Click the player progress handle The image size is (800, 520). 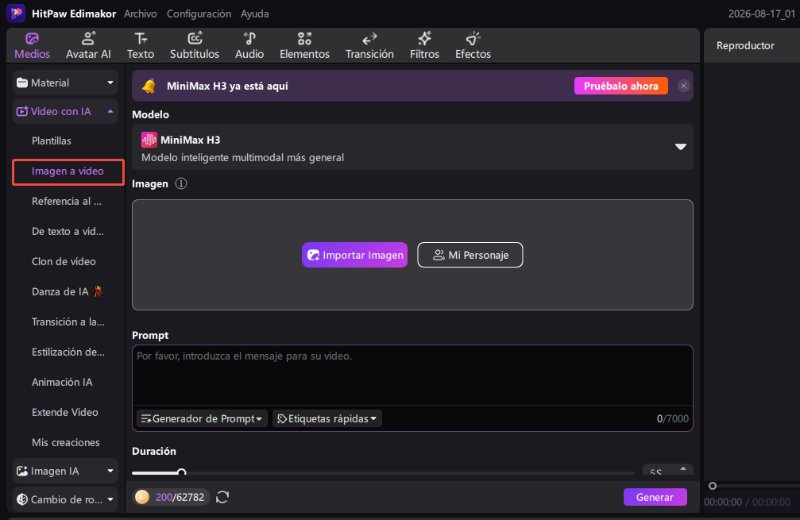click(713, 486)
